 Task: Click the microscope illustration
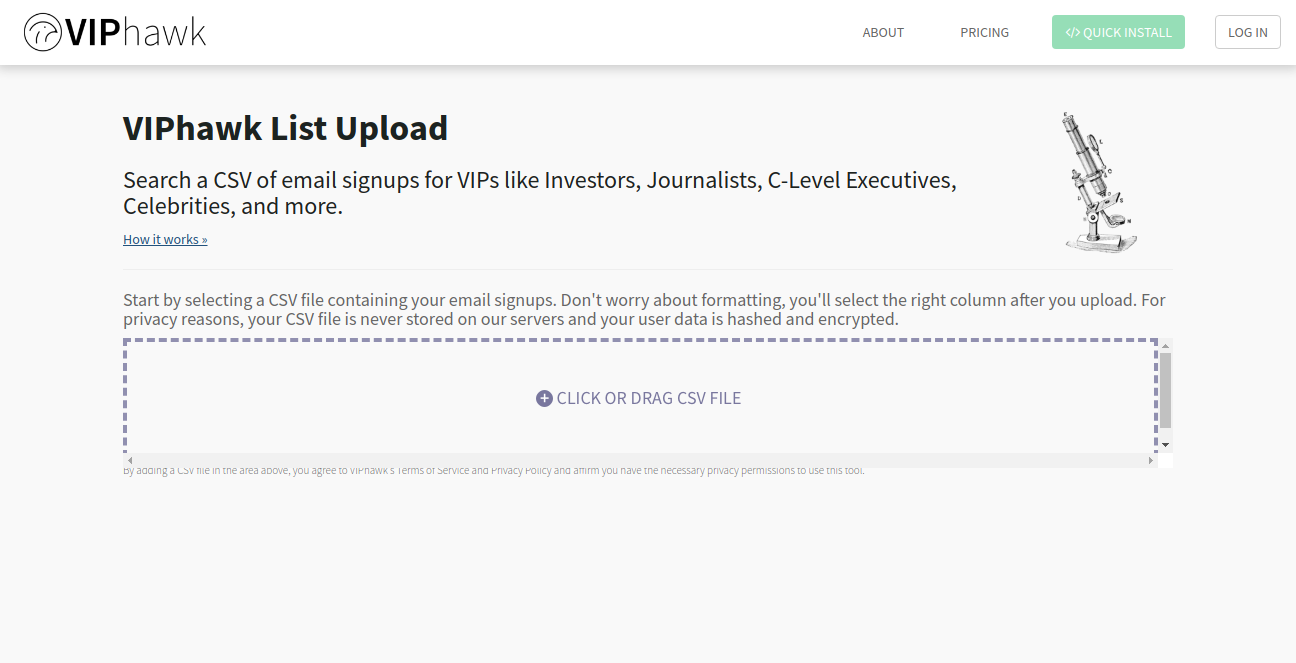pyautogui.click(x=1100, y=181)
